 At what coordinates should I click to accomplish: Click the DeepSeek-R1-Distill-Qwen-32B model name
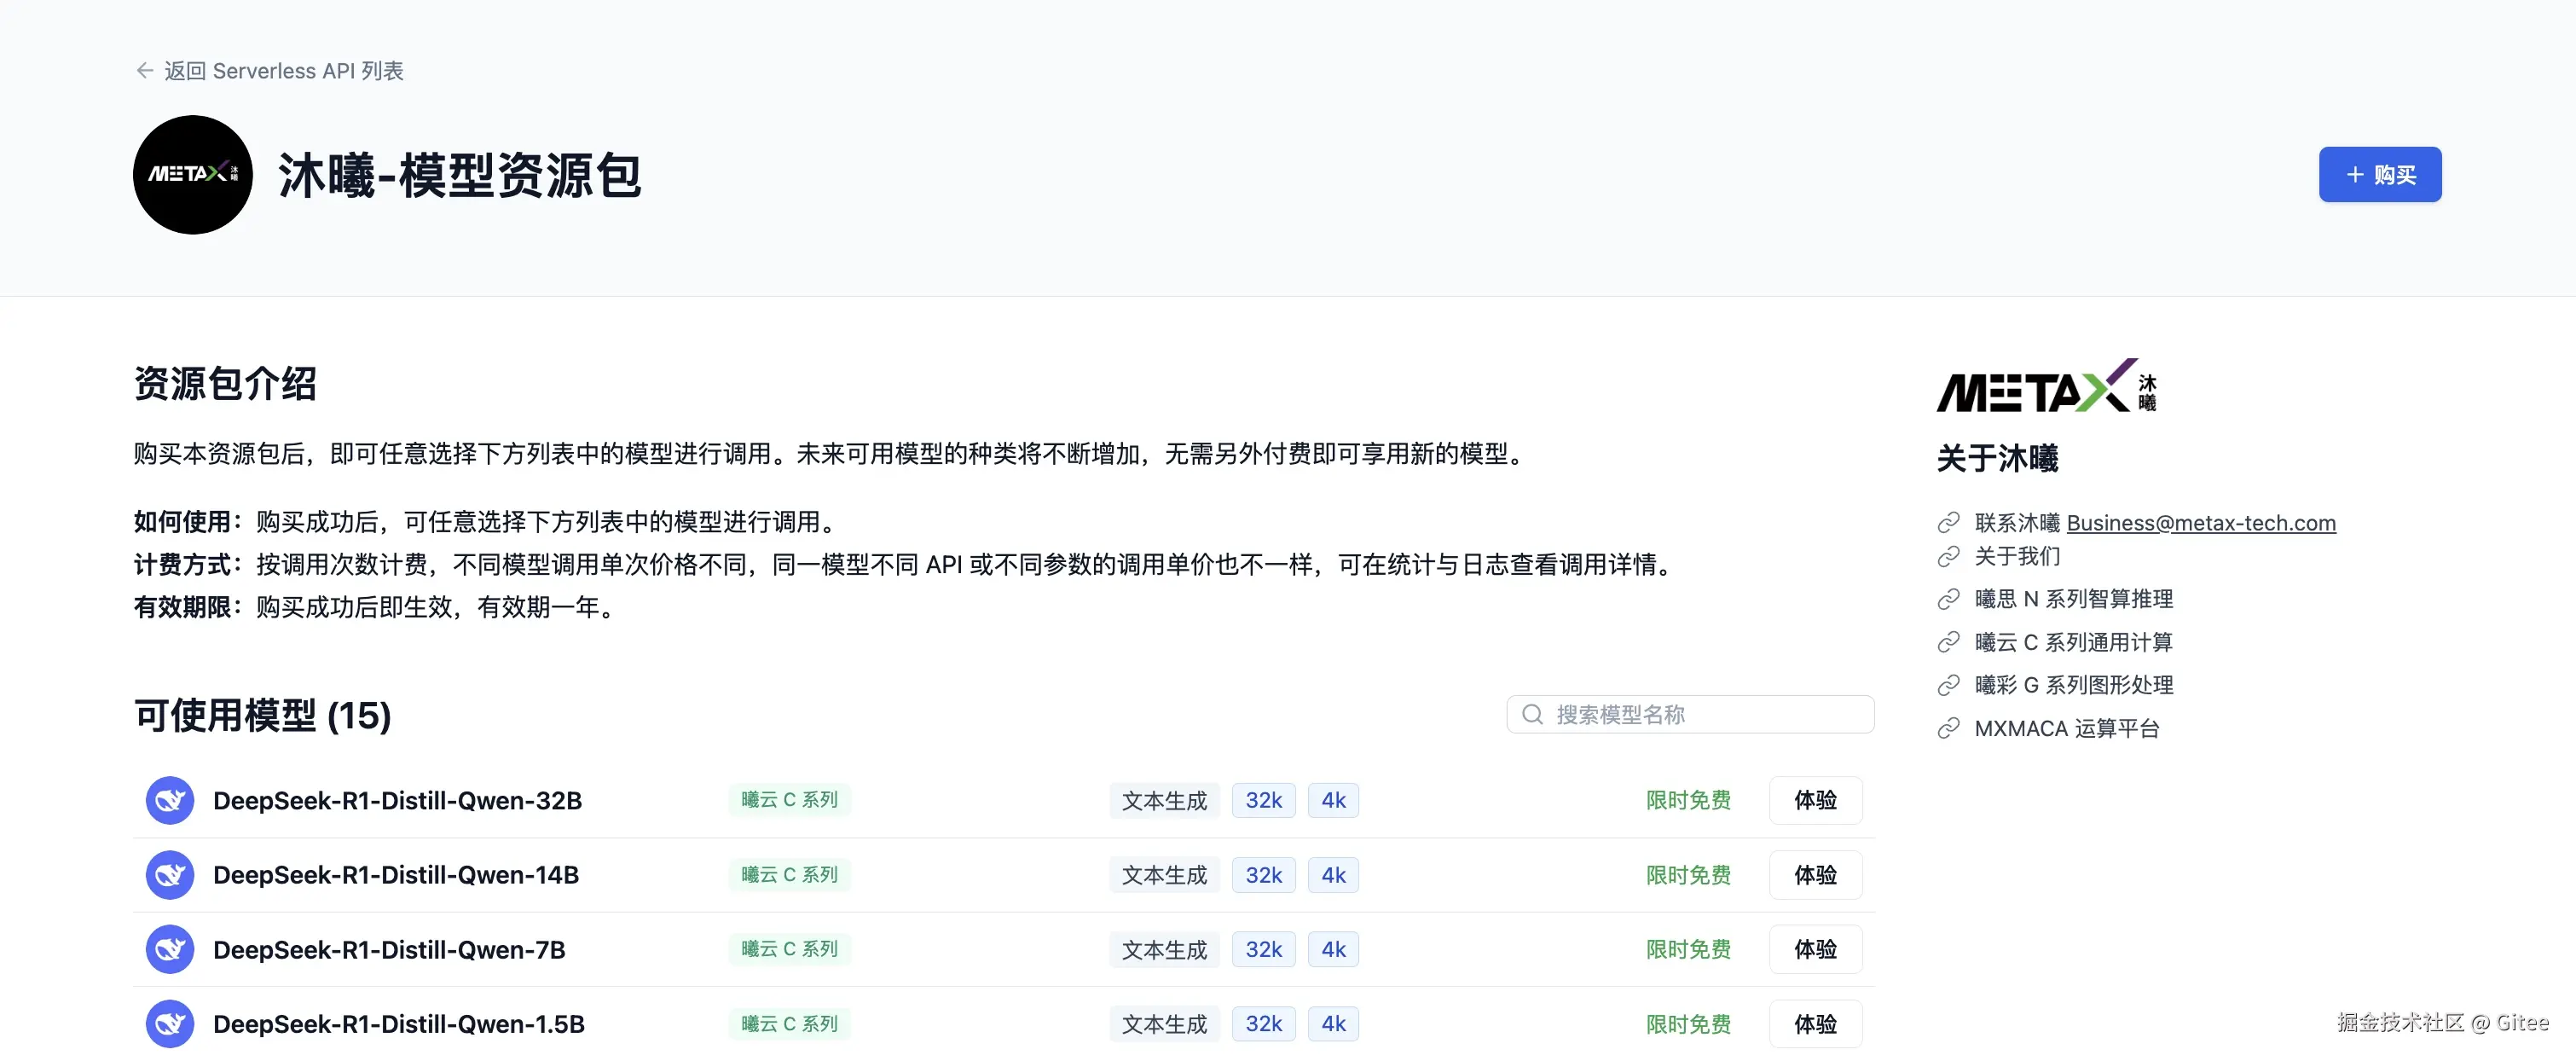point(397,800)
